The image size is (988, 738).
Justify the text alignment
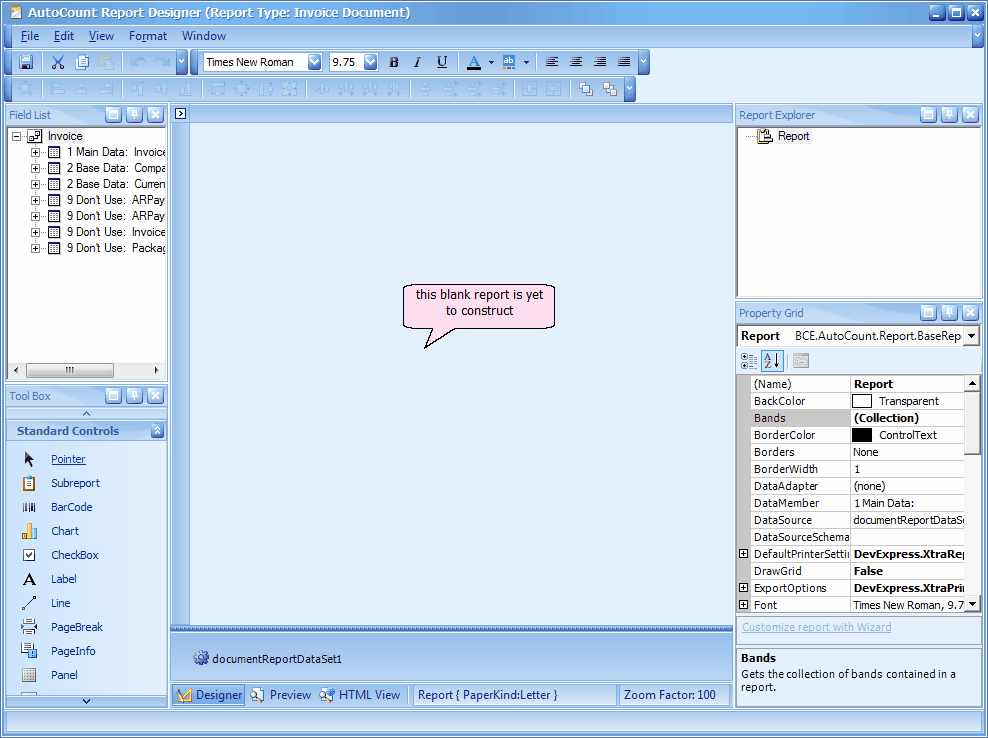pyautogui.click(x=624, y=62)
